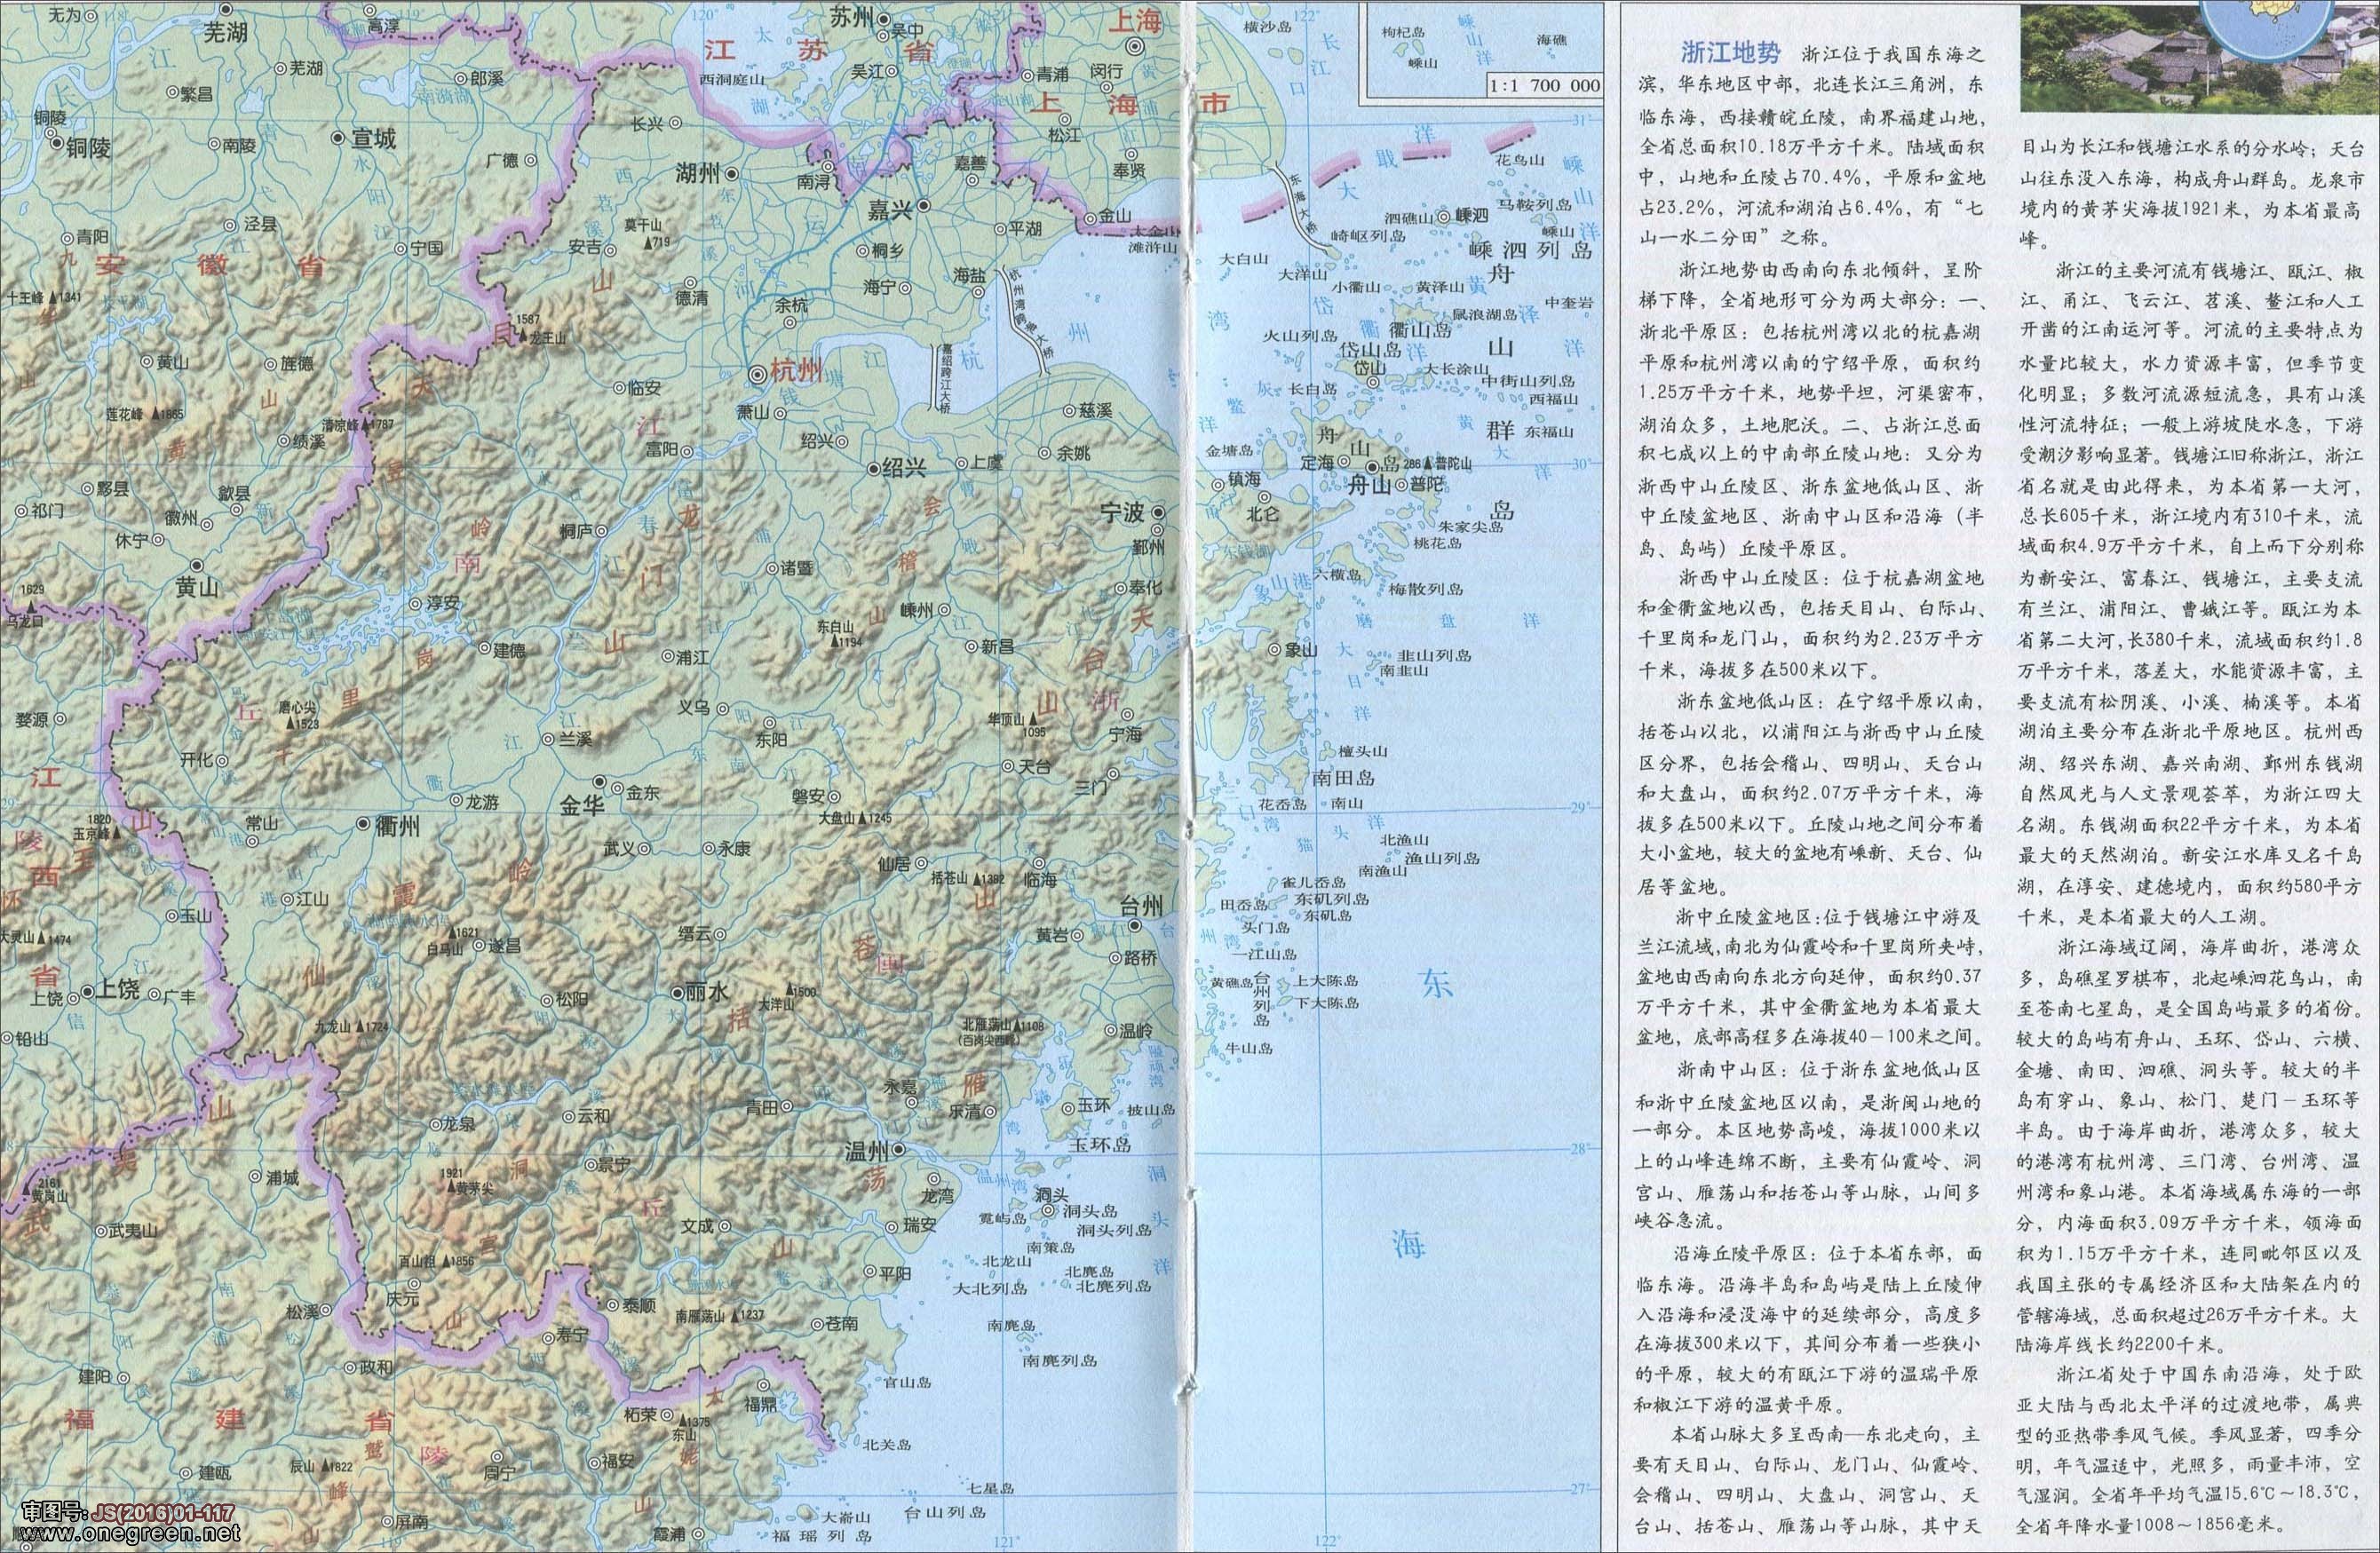Click the Ningbo (宁波) city circle marker
This screenshot has width=2380, height=1553.
(x=1158, y=512)
